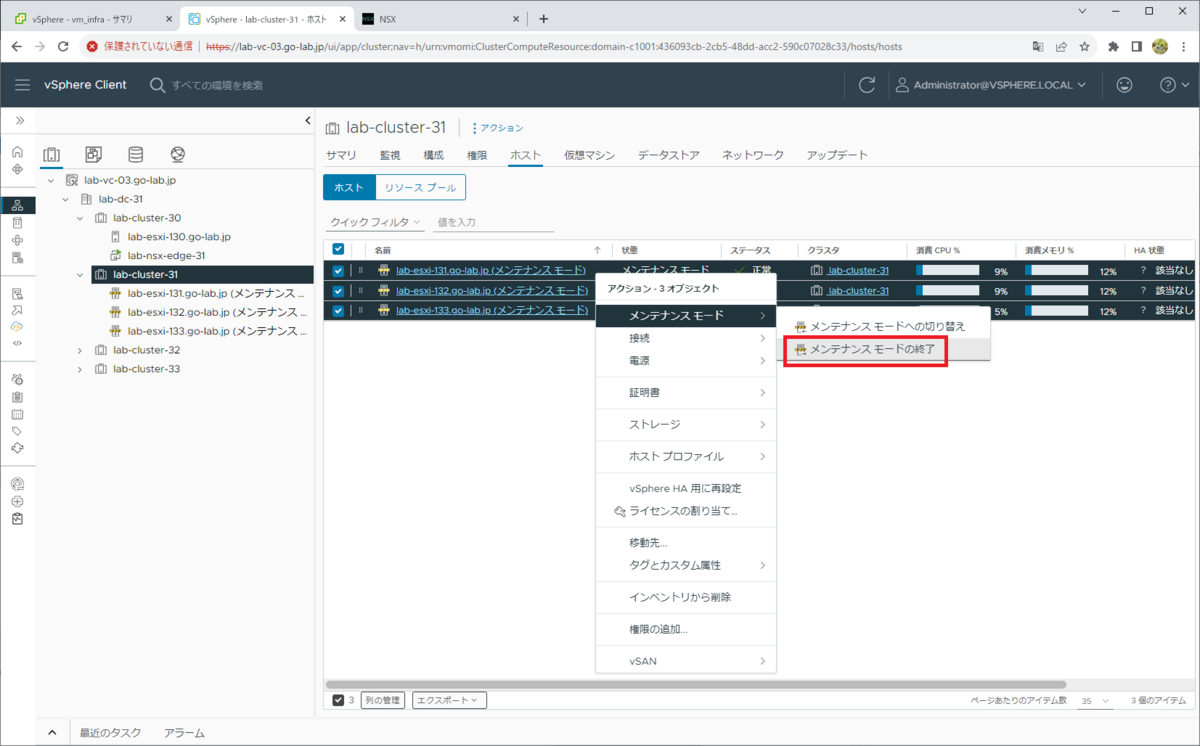Collapse the lab-cluster-30 tree node

click(81, 218)
